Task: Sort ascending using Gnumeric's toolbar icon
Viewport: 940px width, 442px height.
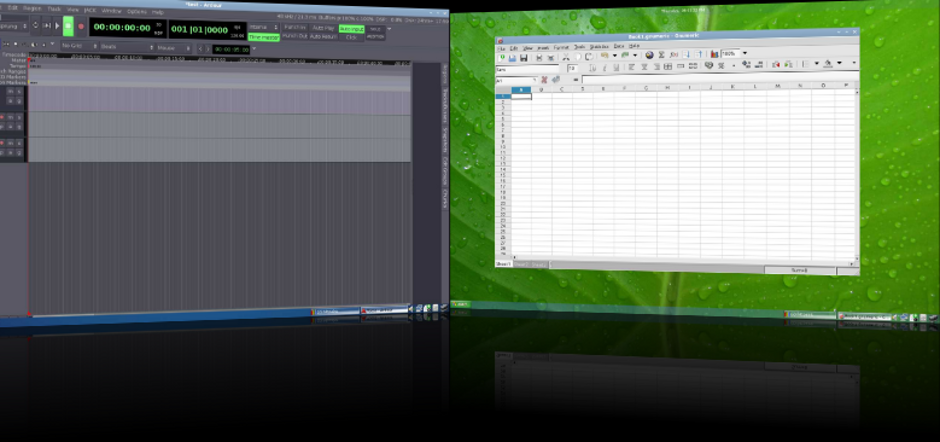Action: [686, 54]
